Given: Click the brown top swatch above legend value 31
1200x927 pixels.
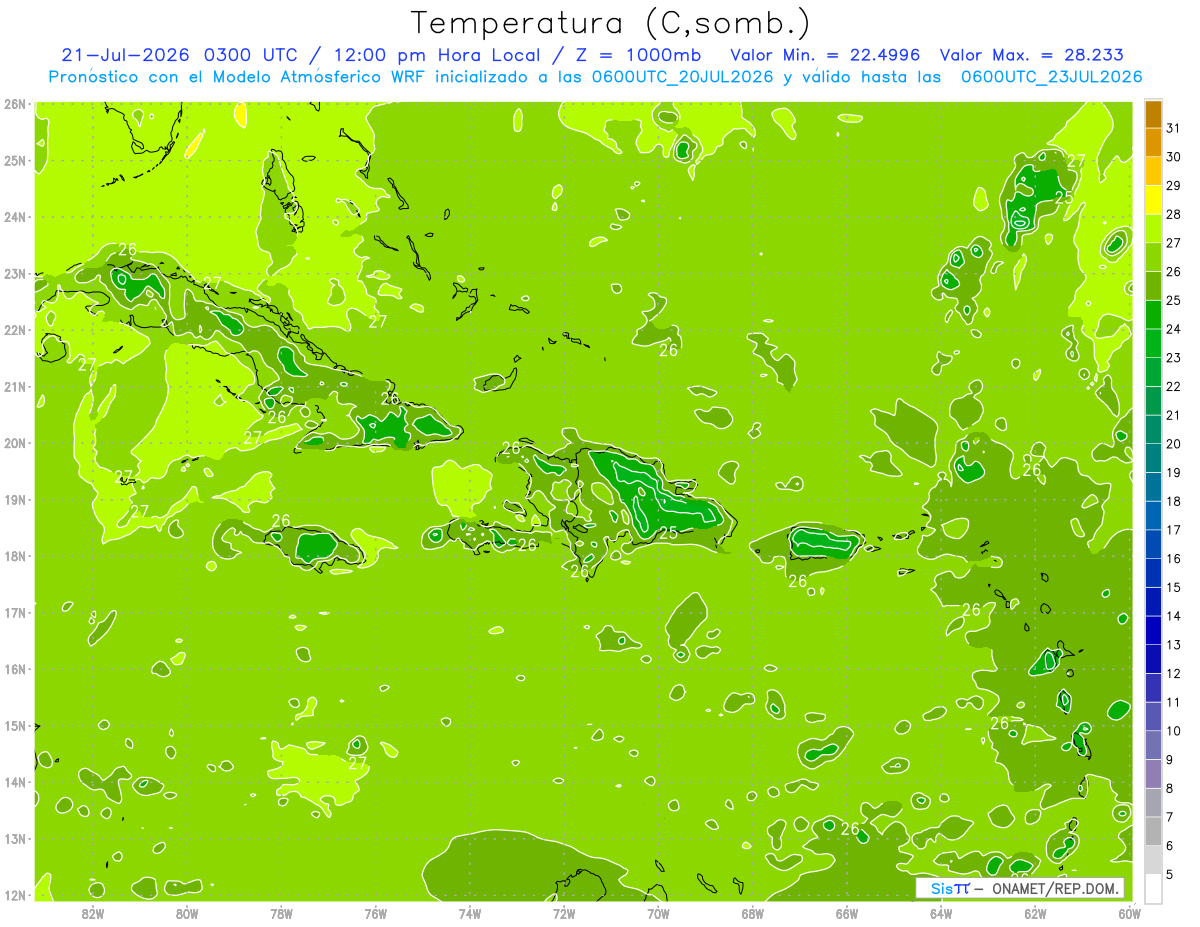Looking at the screenshot, I should tap(1153, 114).
